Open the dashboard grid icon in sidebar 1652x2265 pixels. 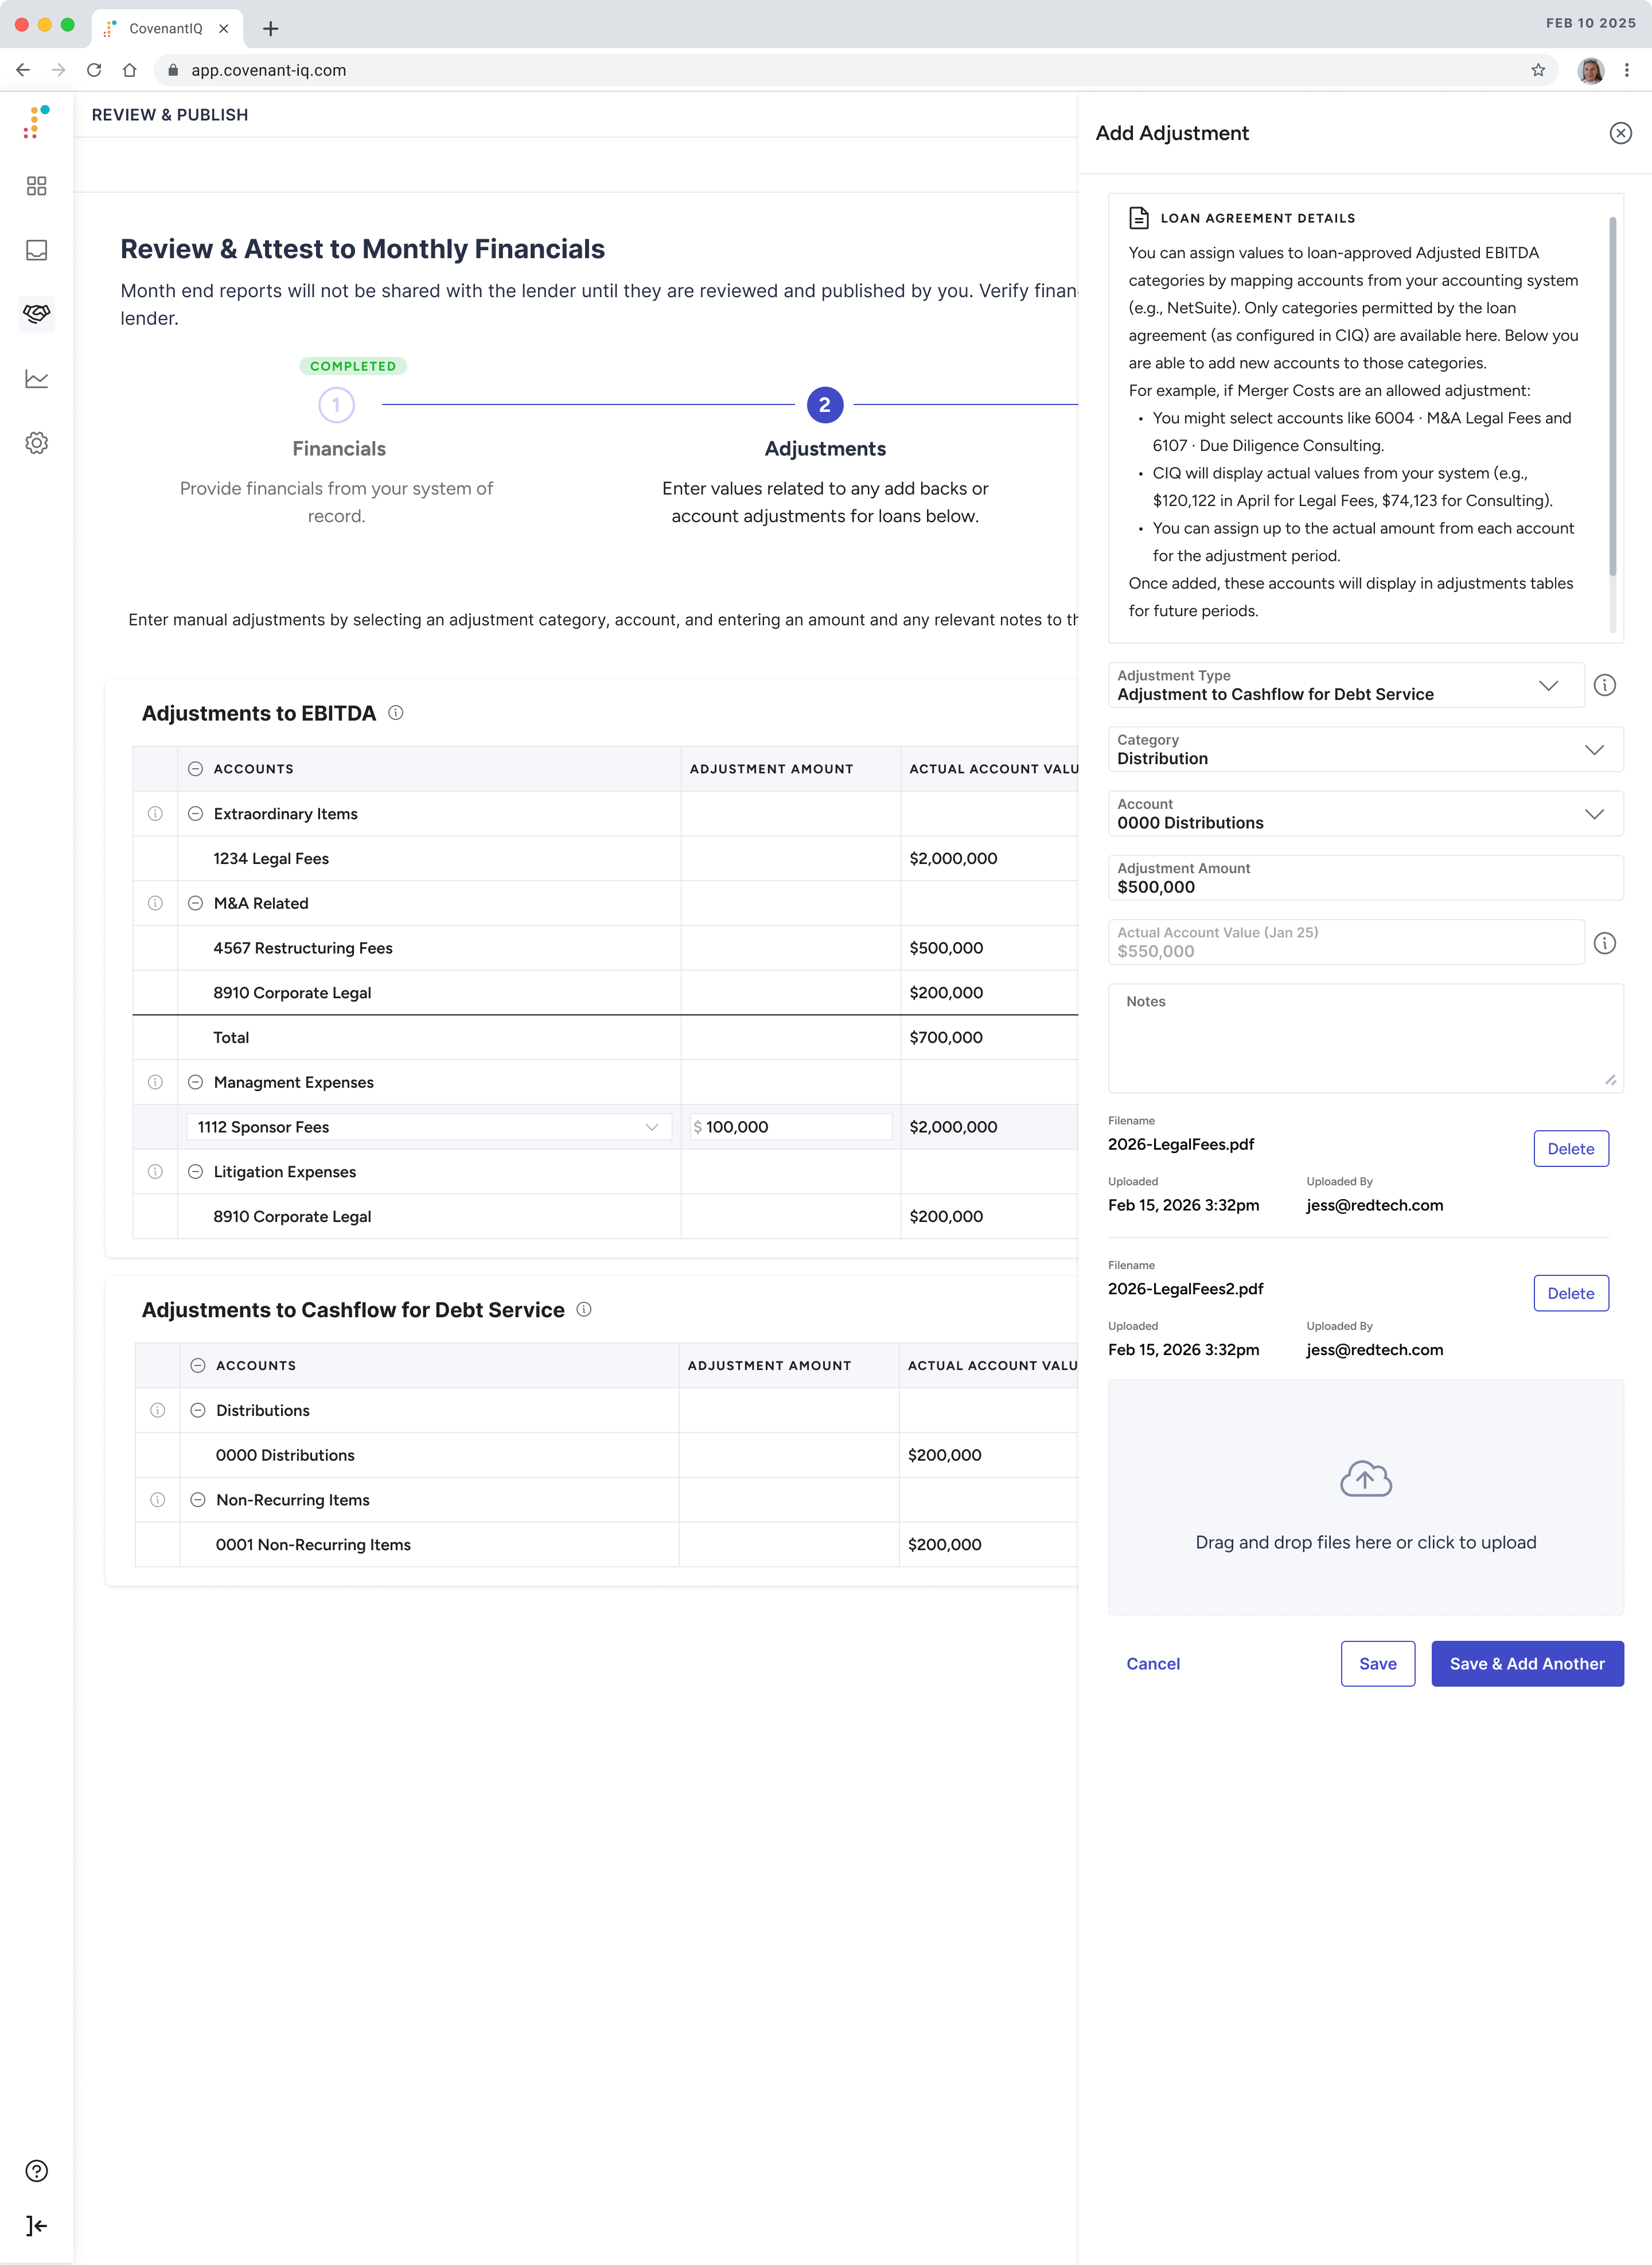click(x=37, y=187)
